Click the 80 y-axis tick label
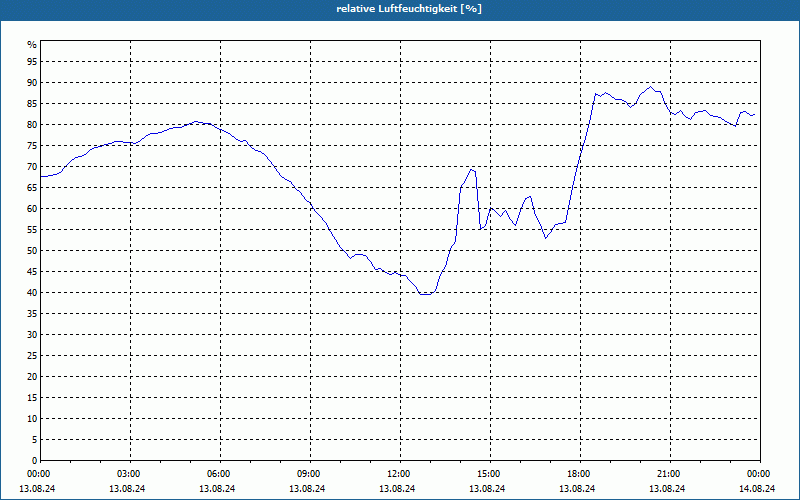This screenshot has width=800, height=500. pos(32,124)
